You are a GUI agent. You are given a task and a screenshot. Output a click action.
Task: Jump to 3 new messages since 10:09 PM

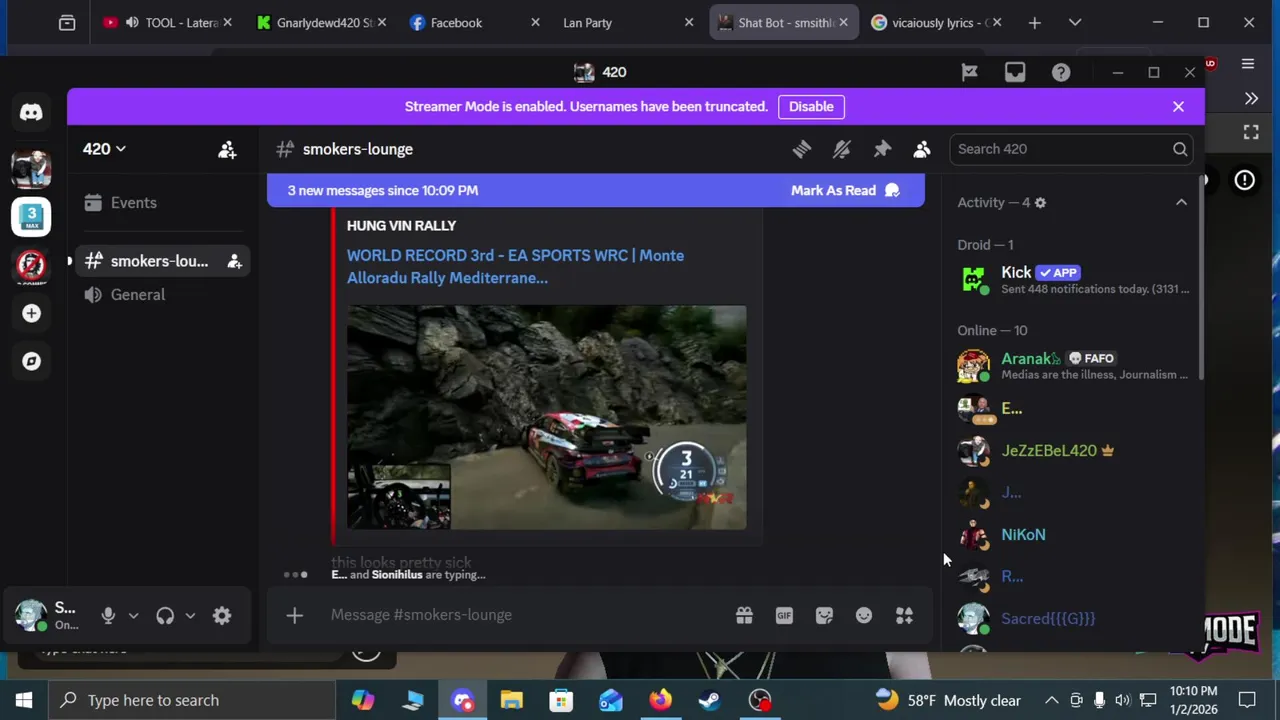(x=383, y=190)
